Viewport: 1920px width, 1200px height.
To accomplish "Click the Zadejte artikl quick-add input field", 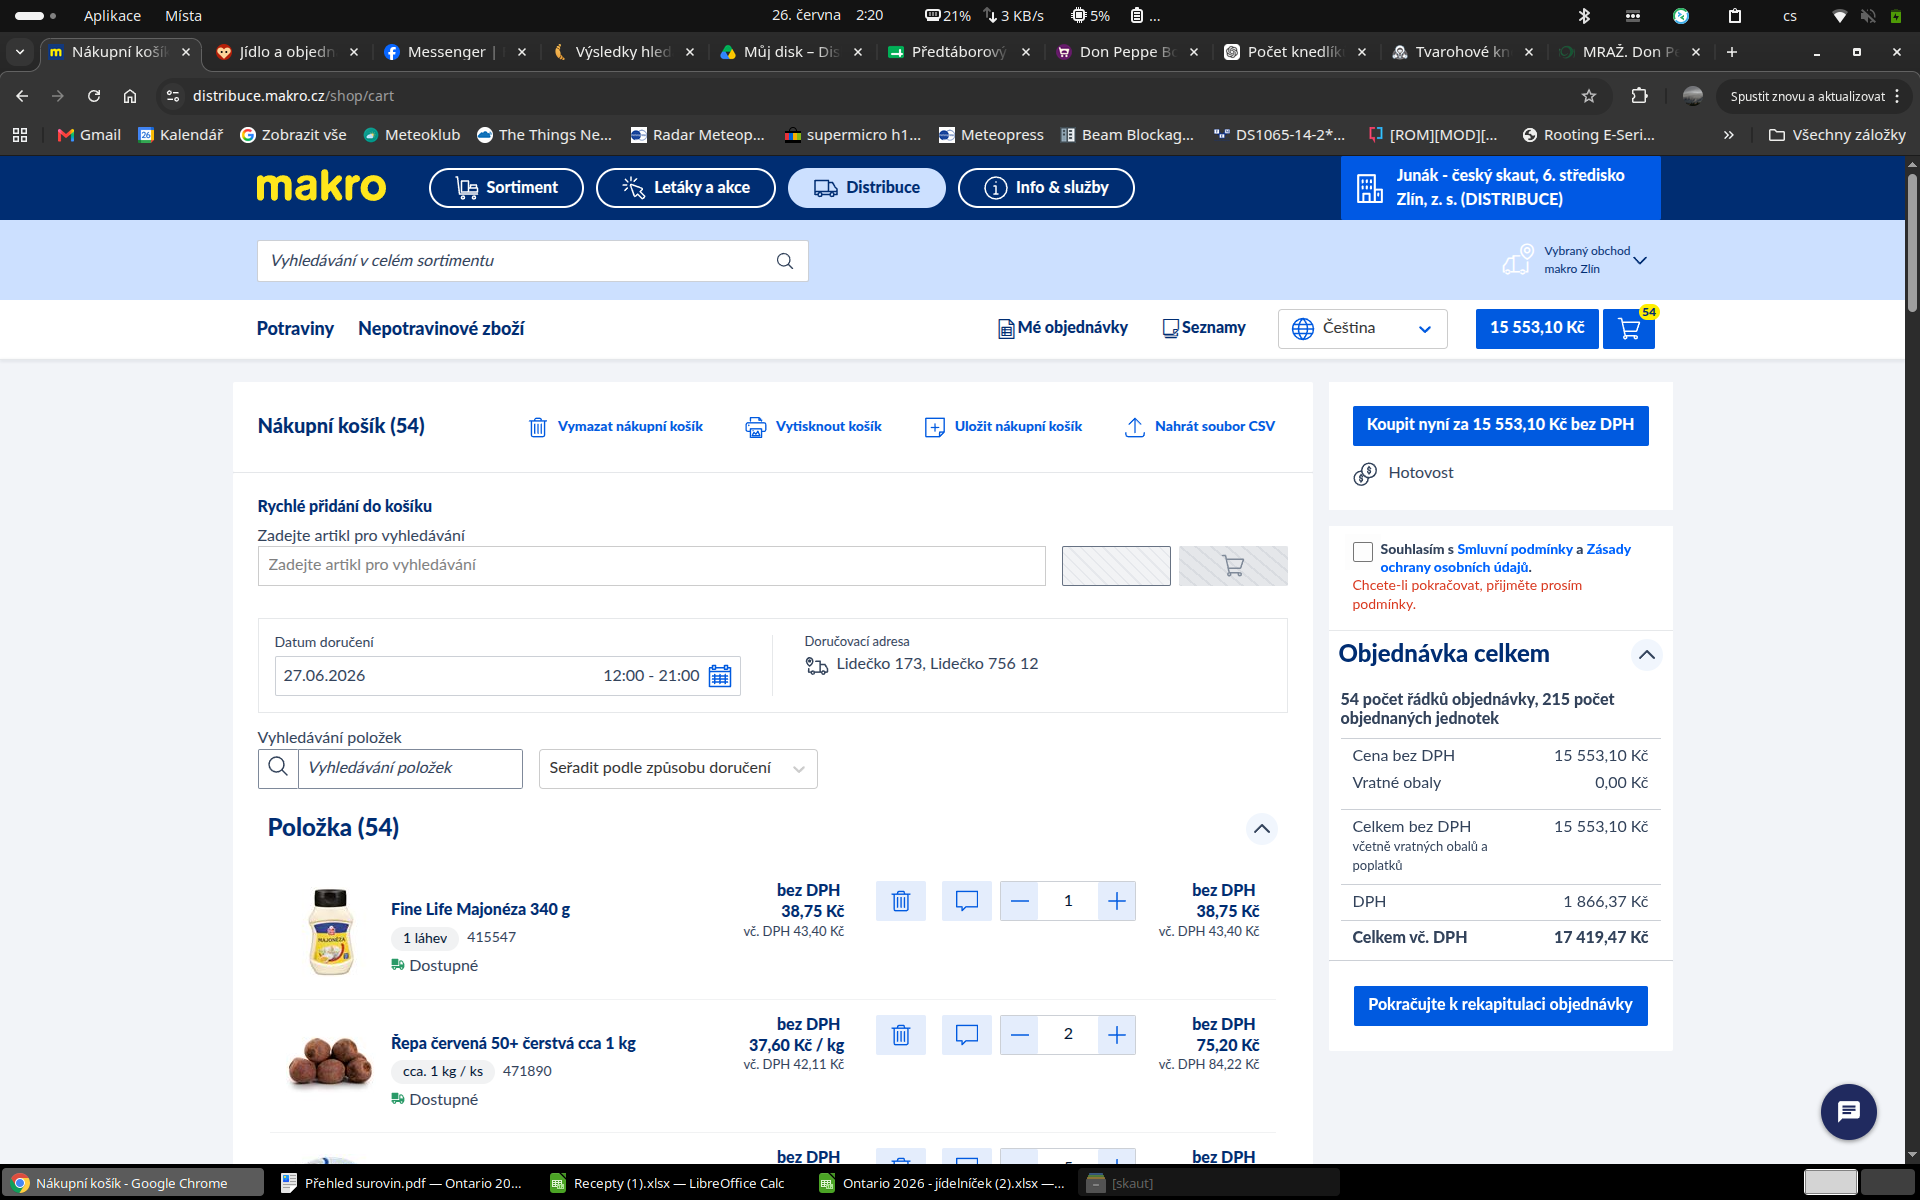I will pos(651,566).
